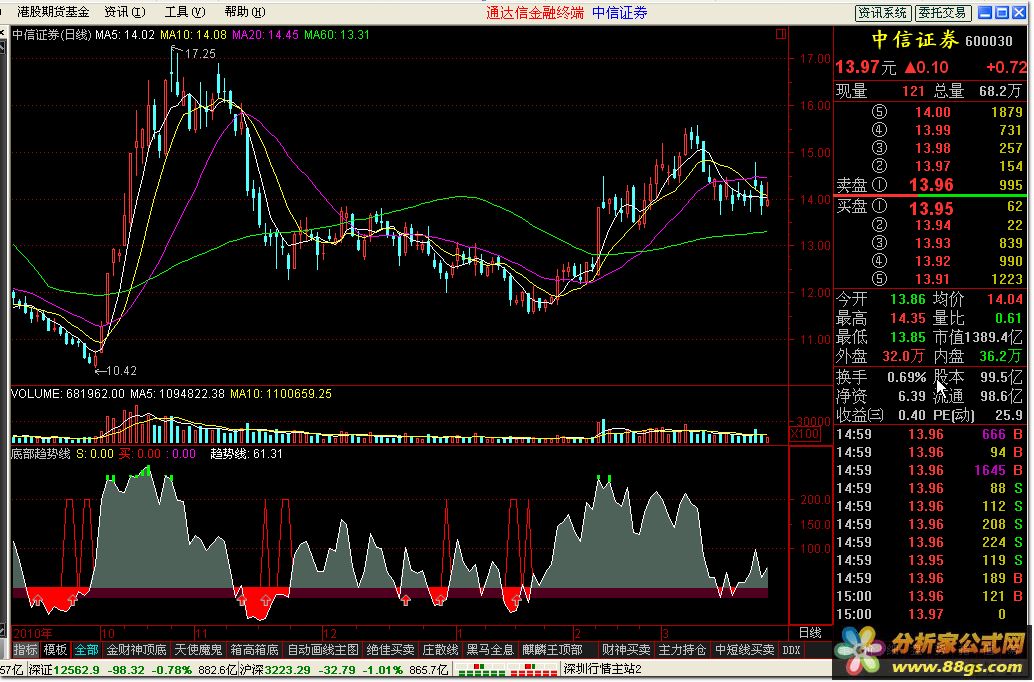Click the 17.25 high price marker
This screenshot has height=682, width=1034.
tap(200, 53)
